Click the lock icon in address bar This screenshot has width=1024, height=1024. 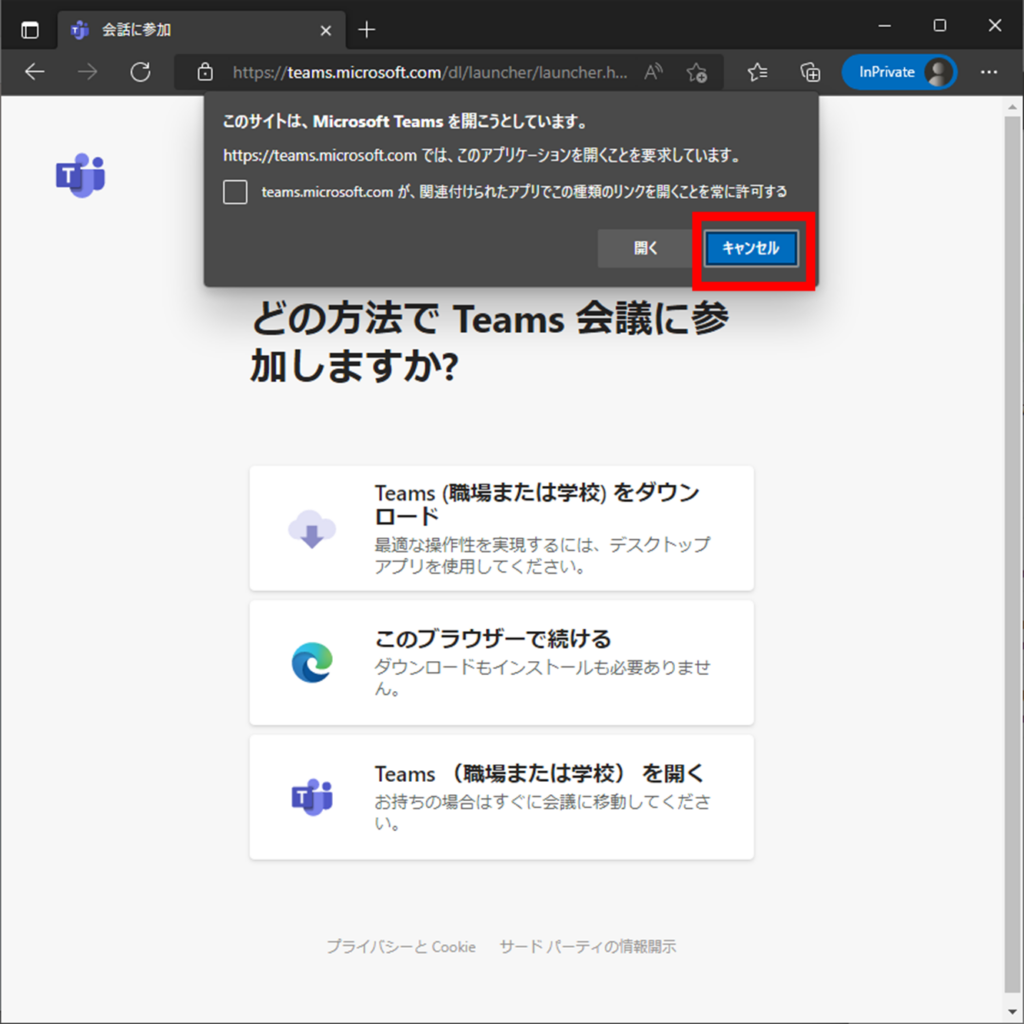pyautogui.click(x=205, y=72)
